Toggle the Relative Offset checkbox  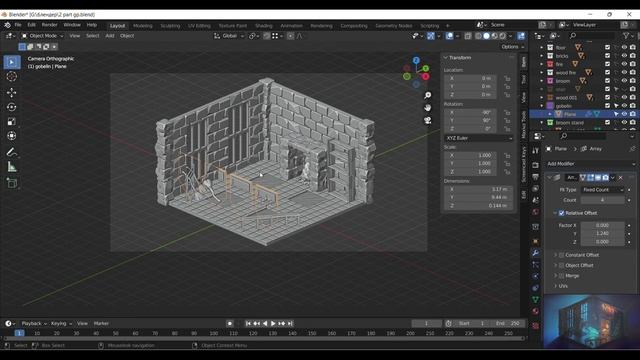click(562, 213)
